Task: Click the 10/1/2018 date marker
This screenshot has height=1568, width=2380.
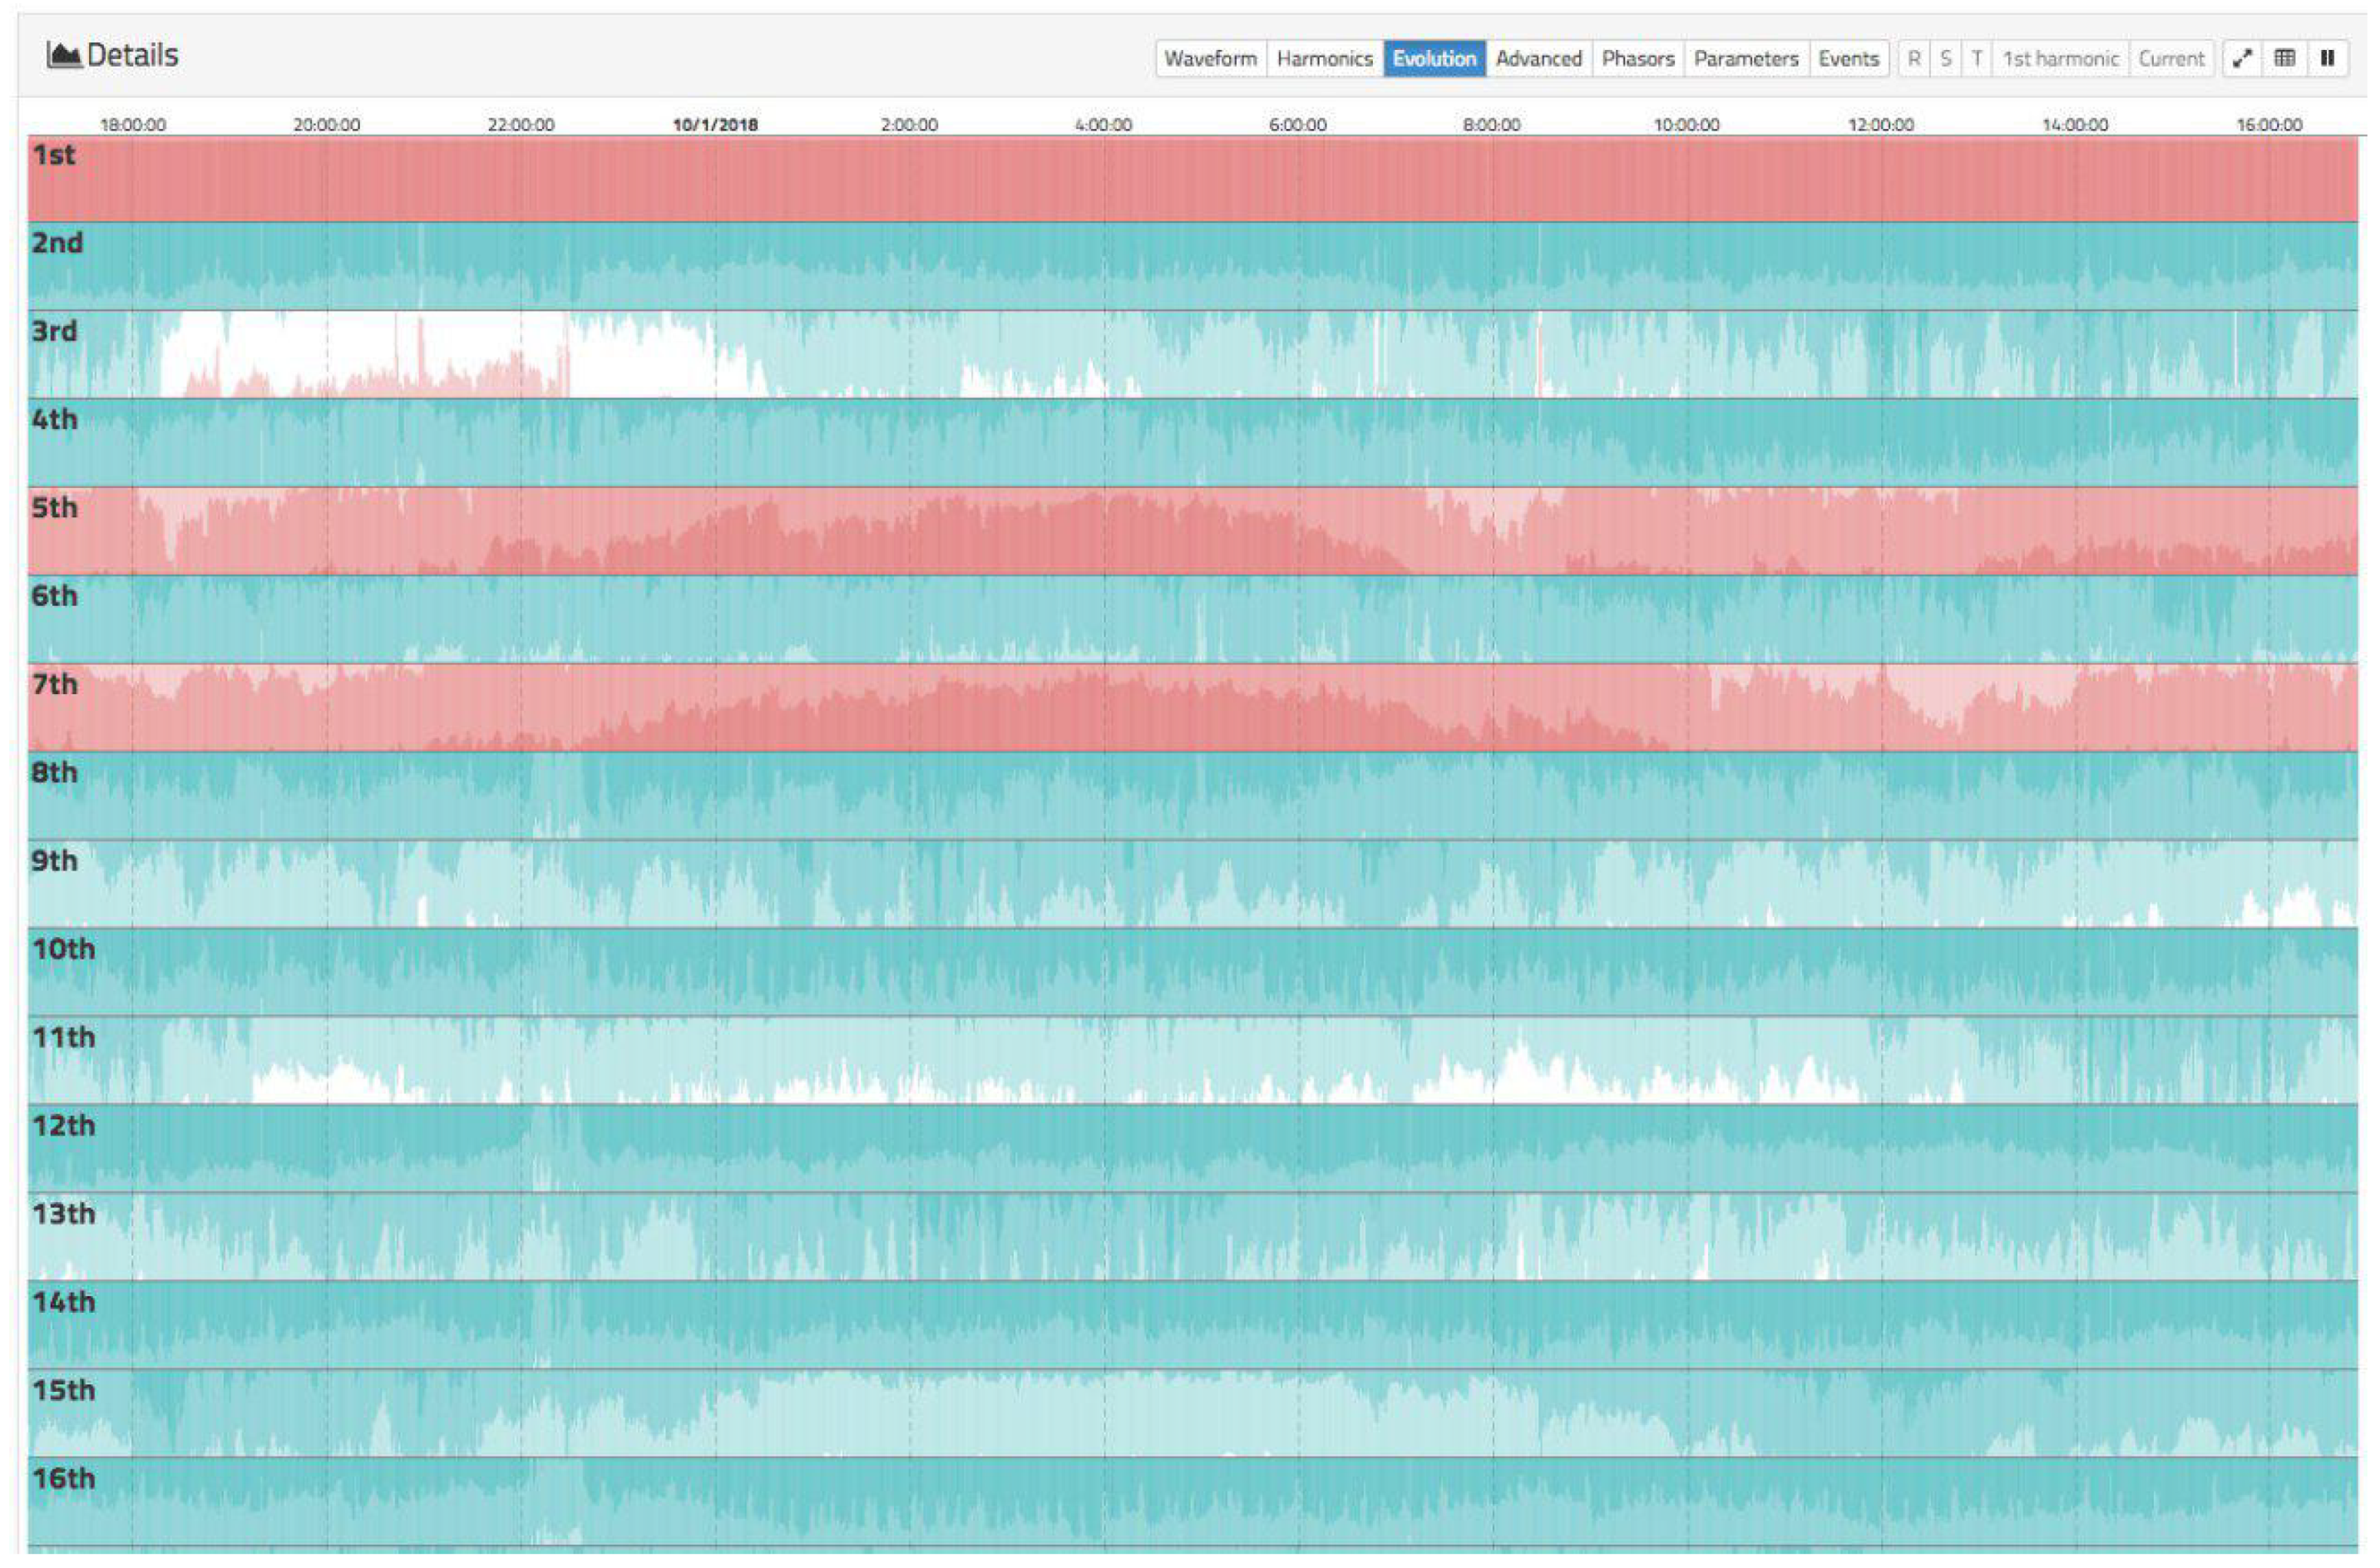Action: click(715, 125)
